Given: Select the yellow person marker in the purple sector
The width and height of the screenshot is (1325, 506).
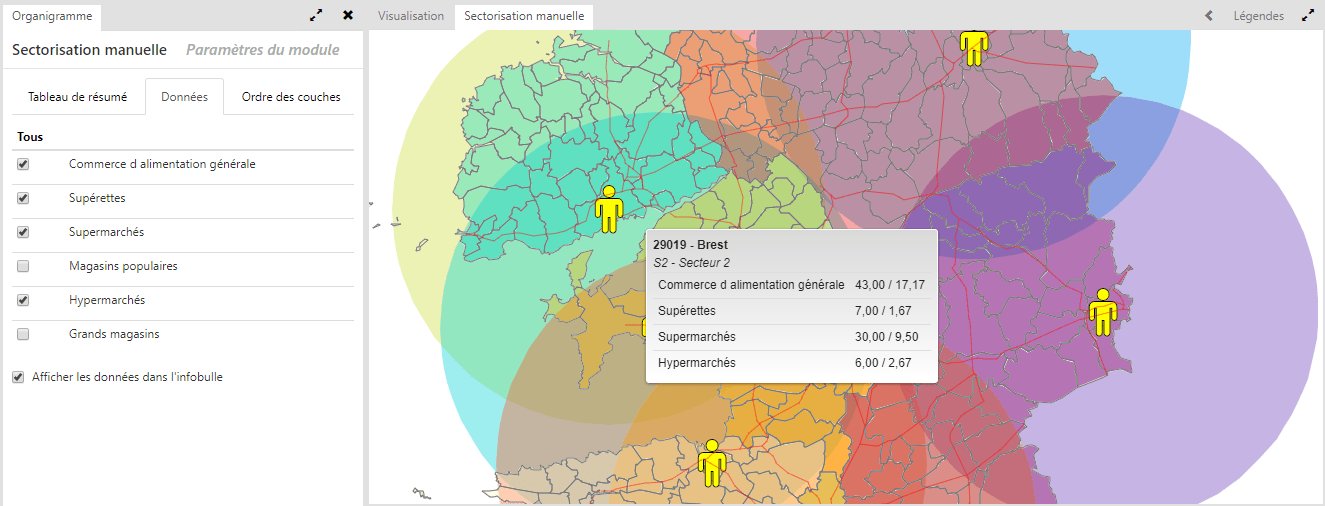Looking at the screenshot, I should (x=1103, y=311).
